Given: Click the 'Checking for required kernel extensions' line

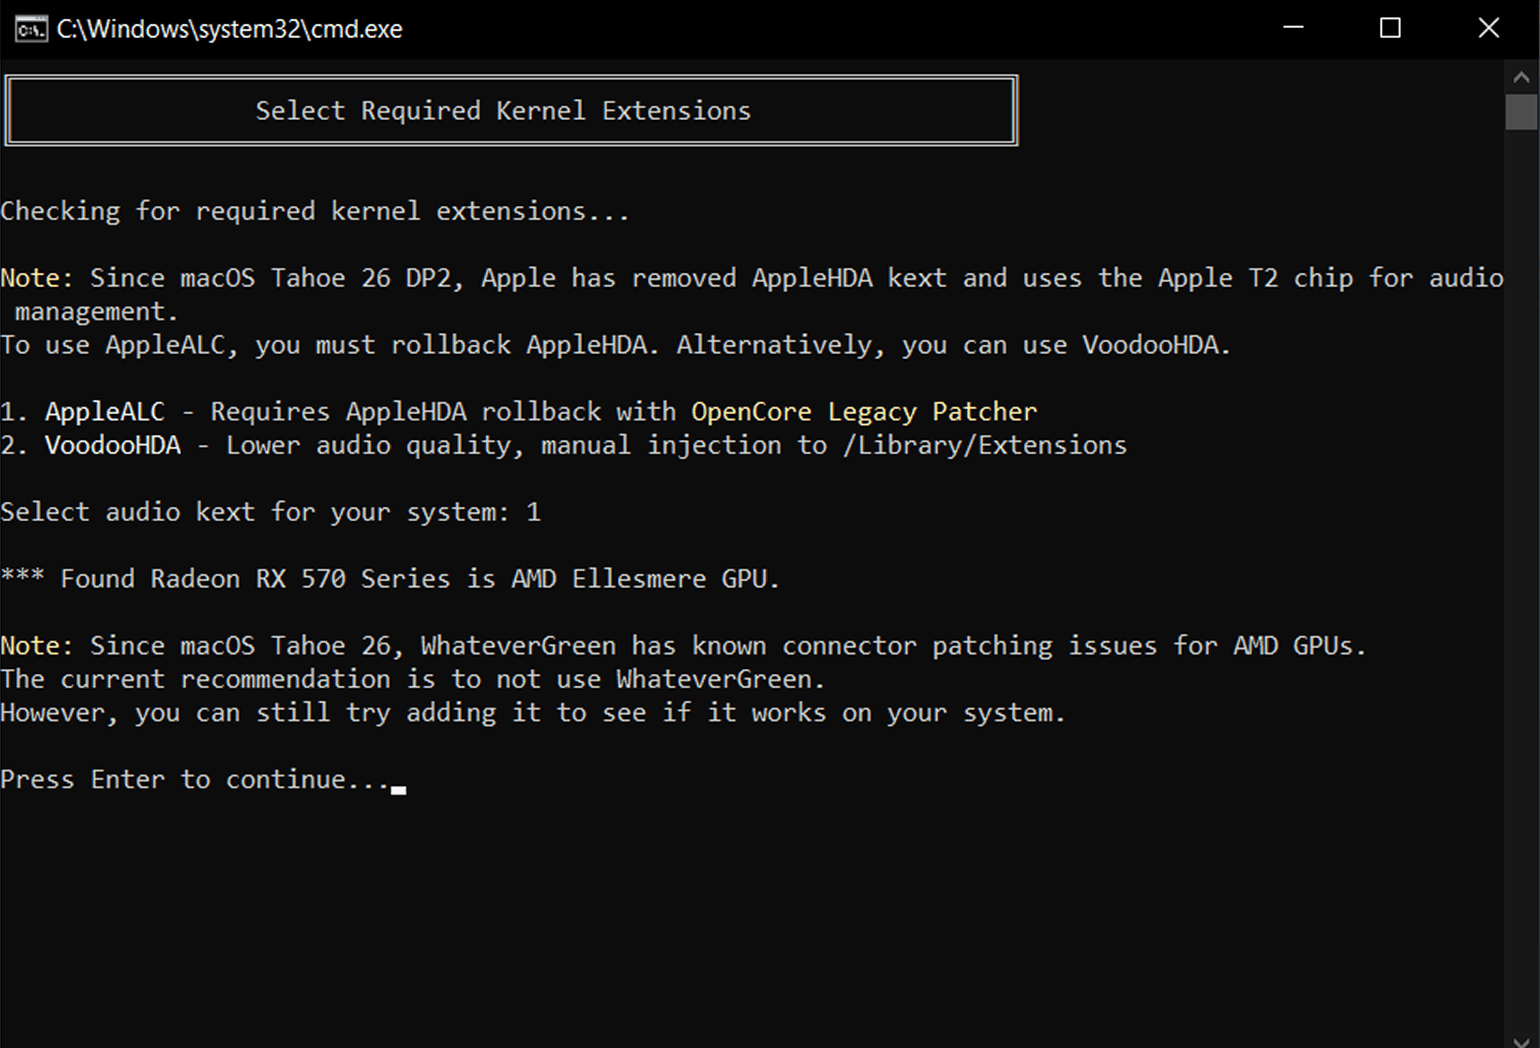Looking at the screenshot, I should 315,211.
